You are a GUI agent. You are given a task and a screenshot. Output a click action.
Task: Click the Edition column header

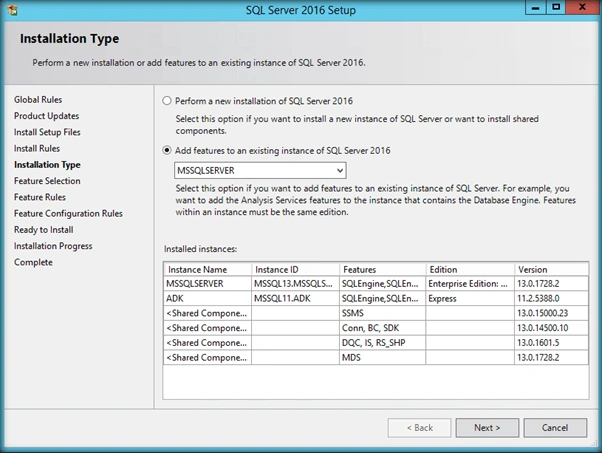(470, 269)
